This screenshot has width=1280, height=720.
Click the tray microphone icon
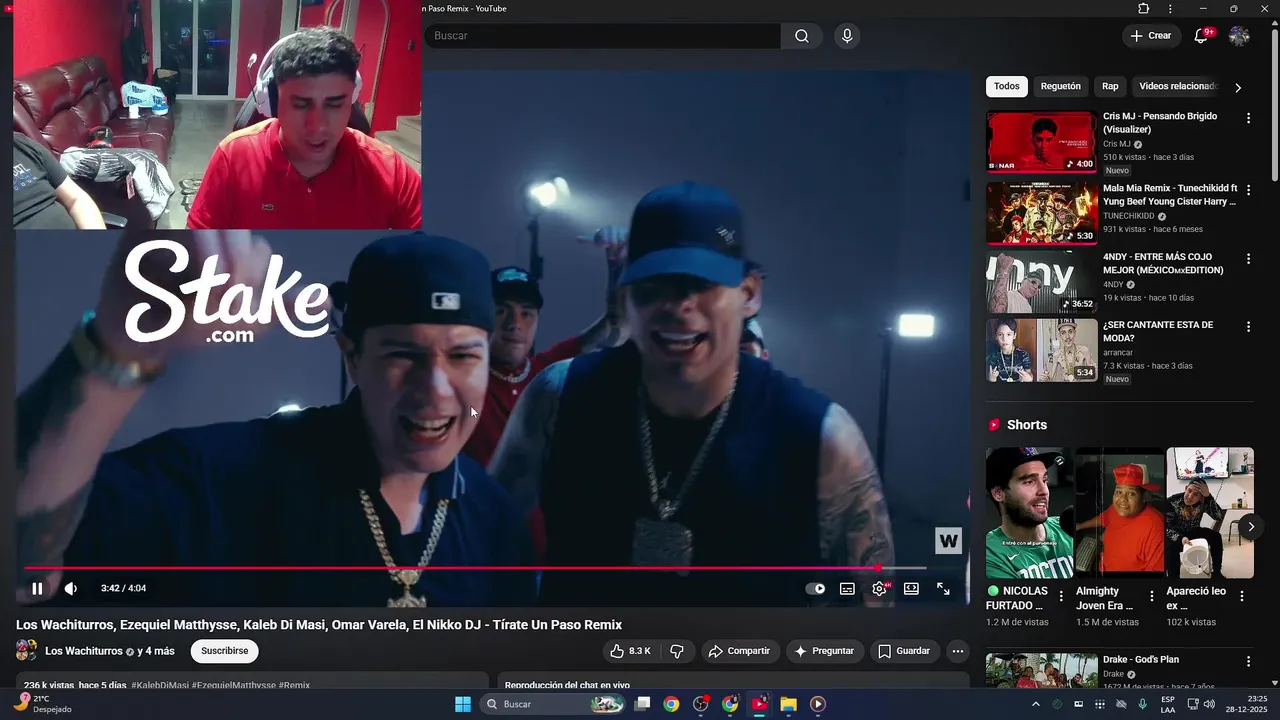click(x=1143, y=704)
